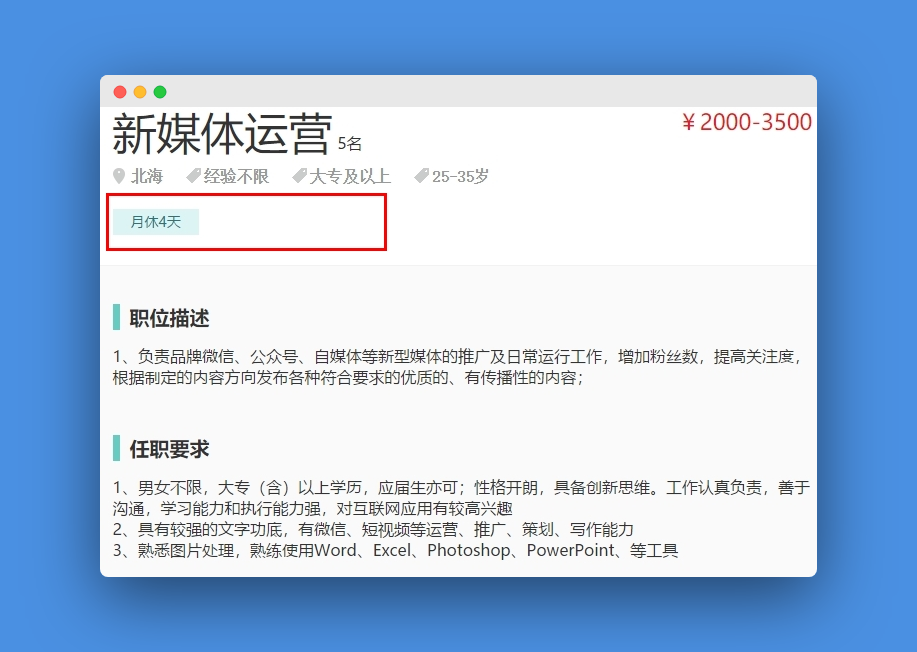Click the red close window button
Viewport: 917px width, 652px height.
coord(120,92)
